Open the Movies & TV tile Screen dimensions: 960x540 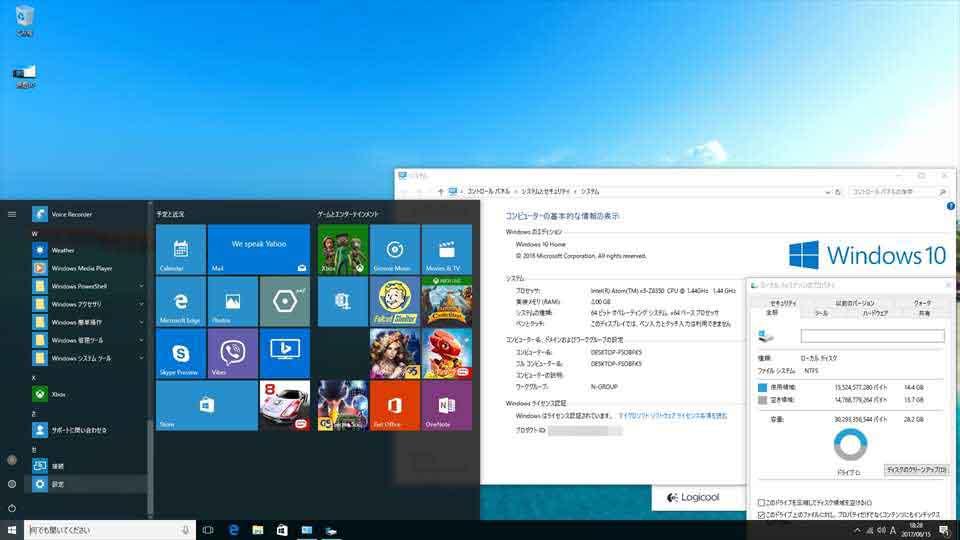446,249
